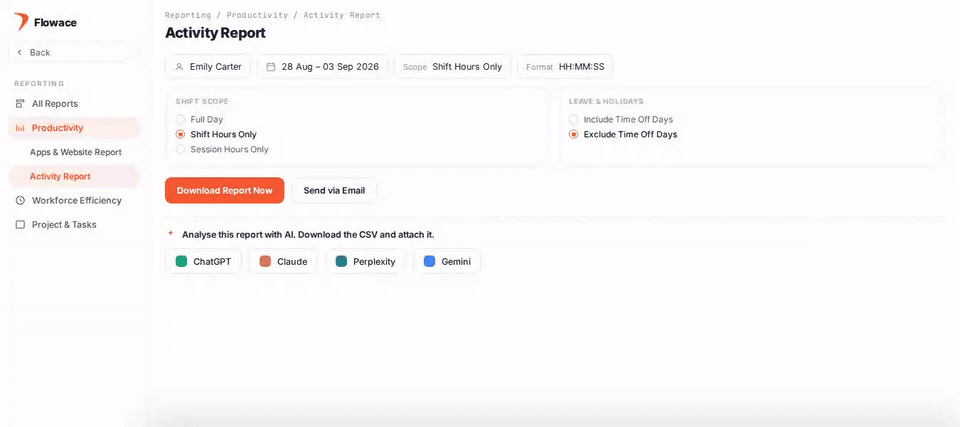Click the Send via Email button
Screen dimensions: 960x427
[334, 191]
